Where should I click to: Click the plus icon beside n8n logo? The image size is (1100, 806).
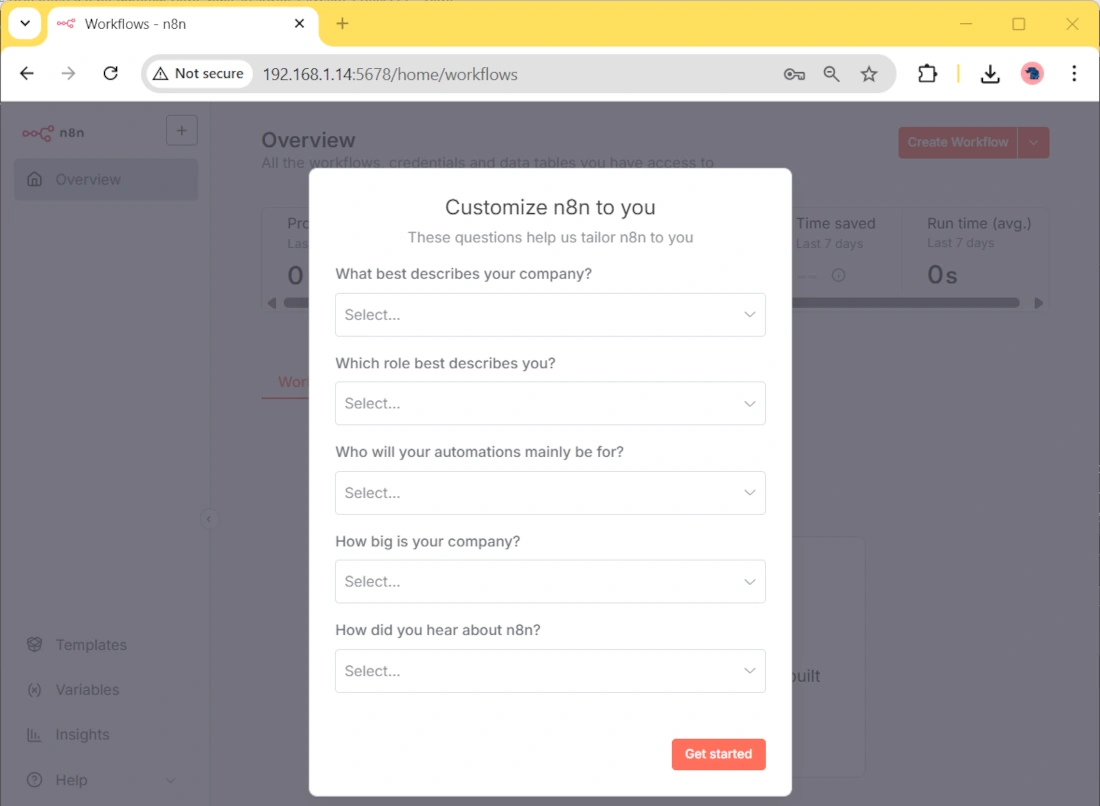point(181,131)
